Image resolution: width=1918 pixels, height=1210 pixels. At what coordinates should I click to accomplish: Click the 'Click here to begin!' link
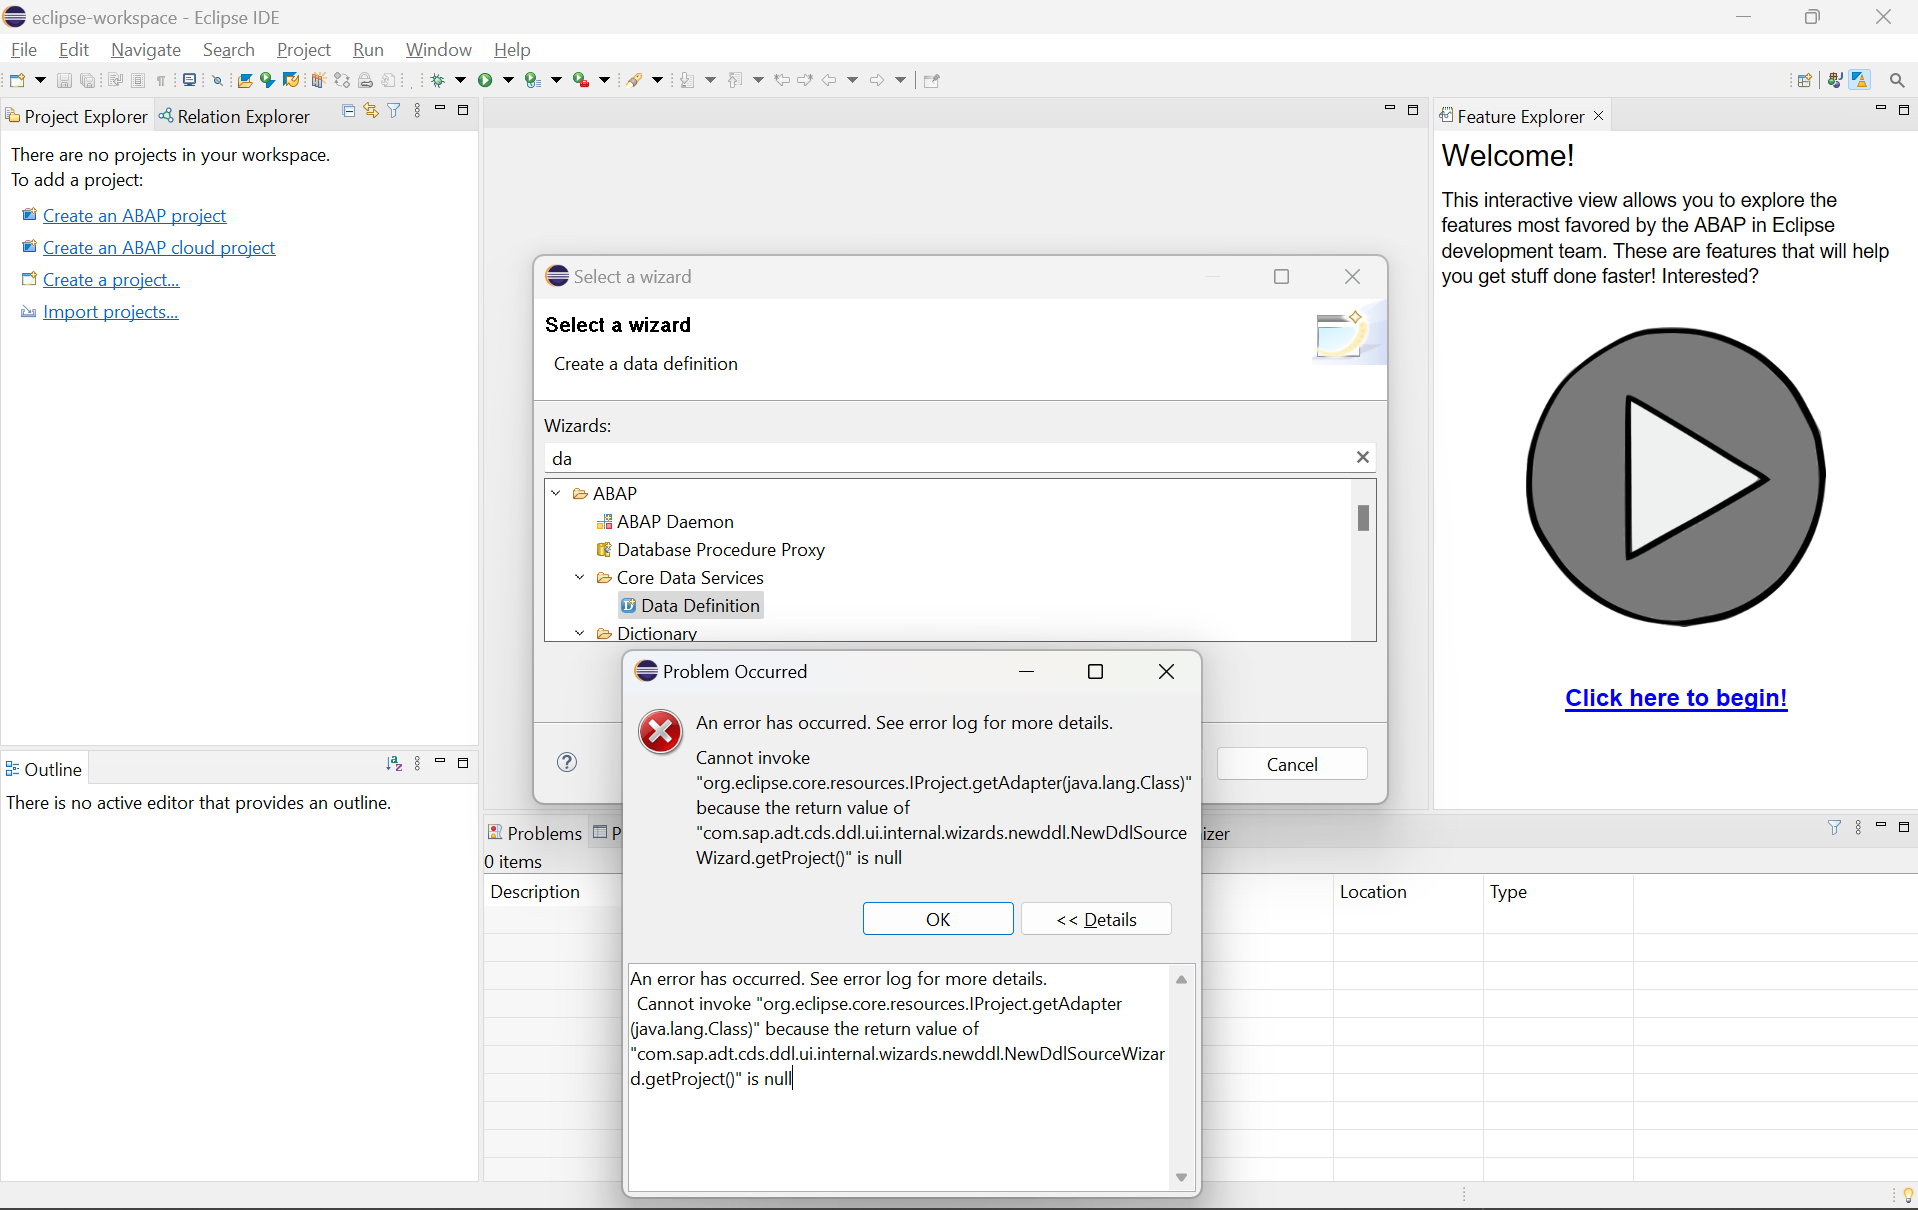(1676, 697)
